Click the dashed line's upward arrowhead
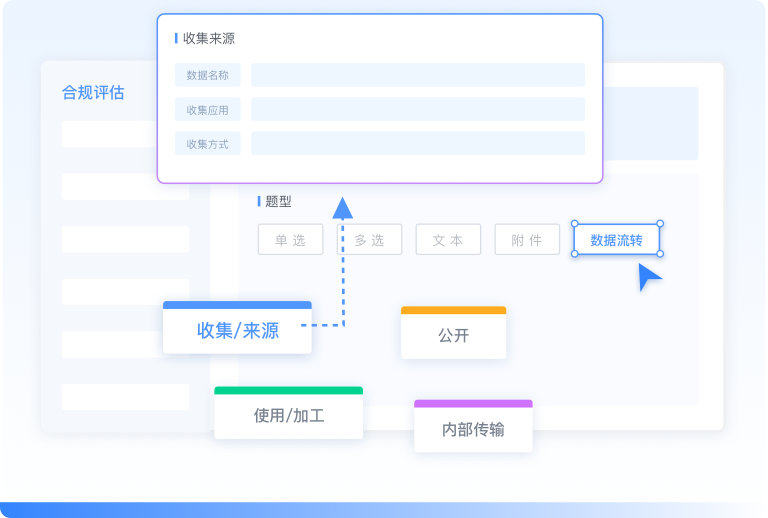The height and width of the screenshot is (518, 768). tap(343, 207)
